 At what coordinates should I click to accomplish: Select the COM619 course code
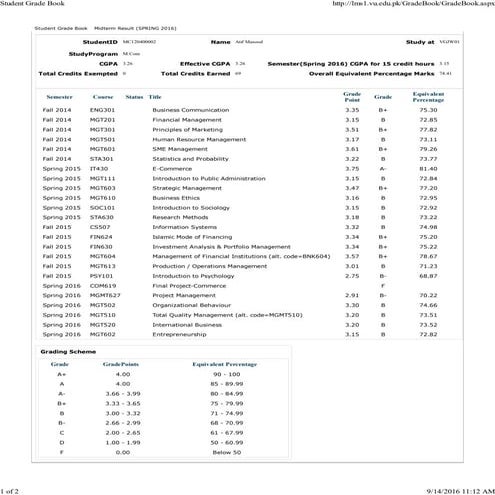pyautogui.click(x=103, y=286)
